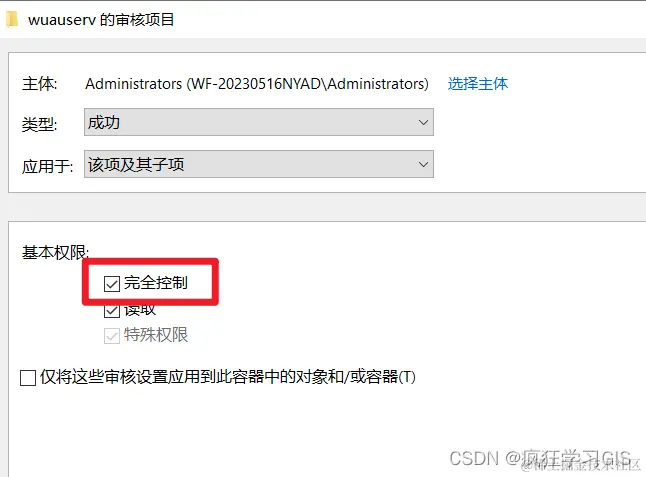Click the 特殊权限 label text
Screen dimensions: 646x477
tap(156, 334)
